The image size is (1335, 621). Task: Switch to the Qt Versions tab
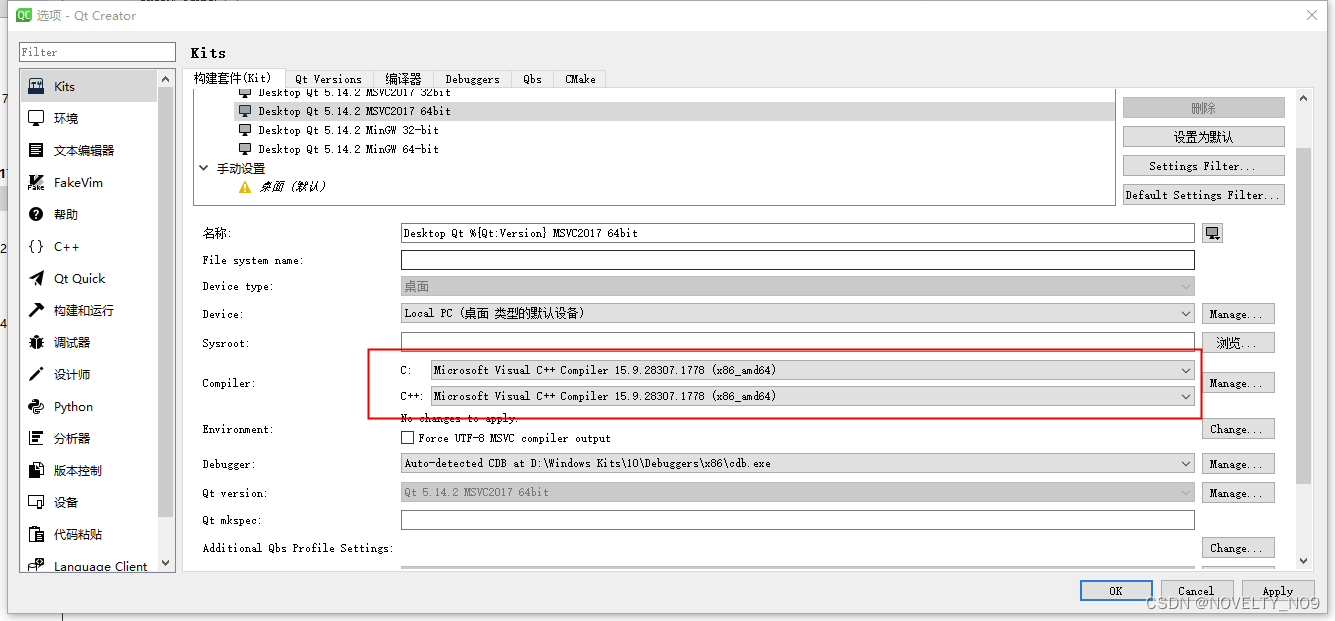(x=329, y=78)
